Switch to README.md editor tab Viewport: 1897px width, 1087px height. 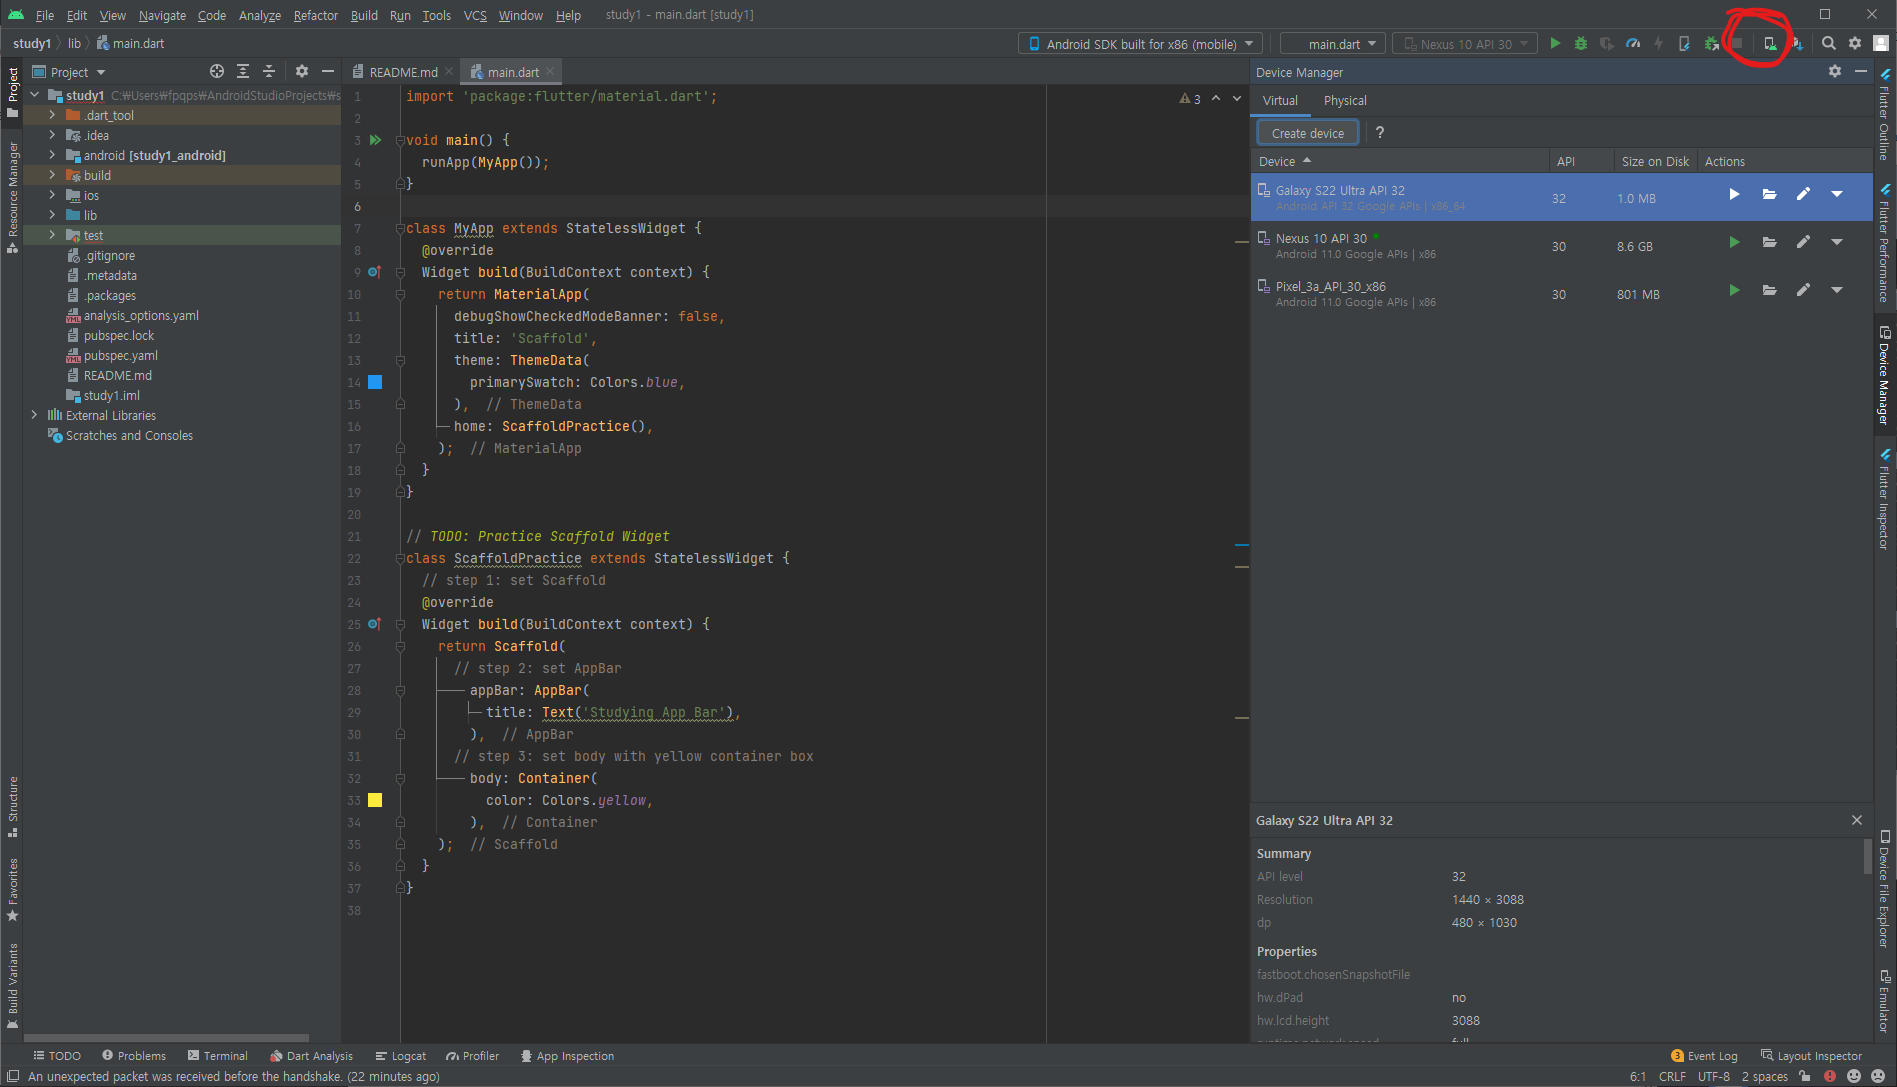pyautogui.click(x=402, y=72)
